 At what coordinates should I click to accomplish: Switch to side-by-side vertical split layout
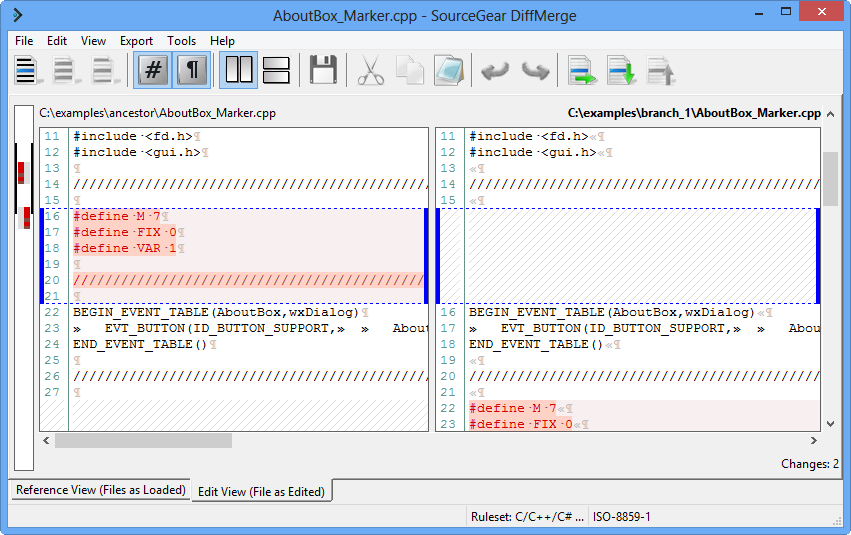click(x=238, y=71)
